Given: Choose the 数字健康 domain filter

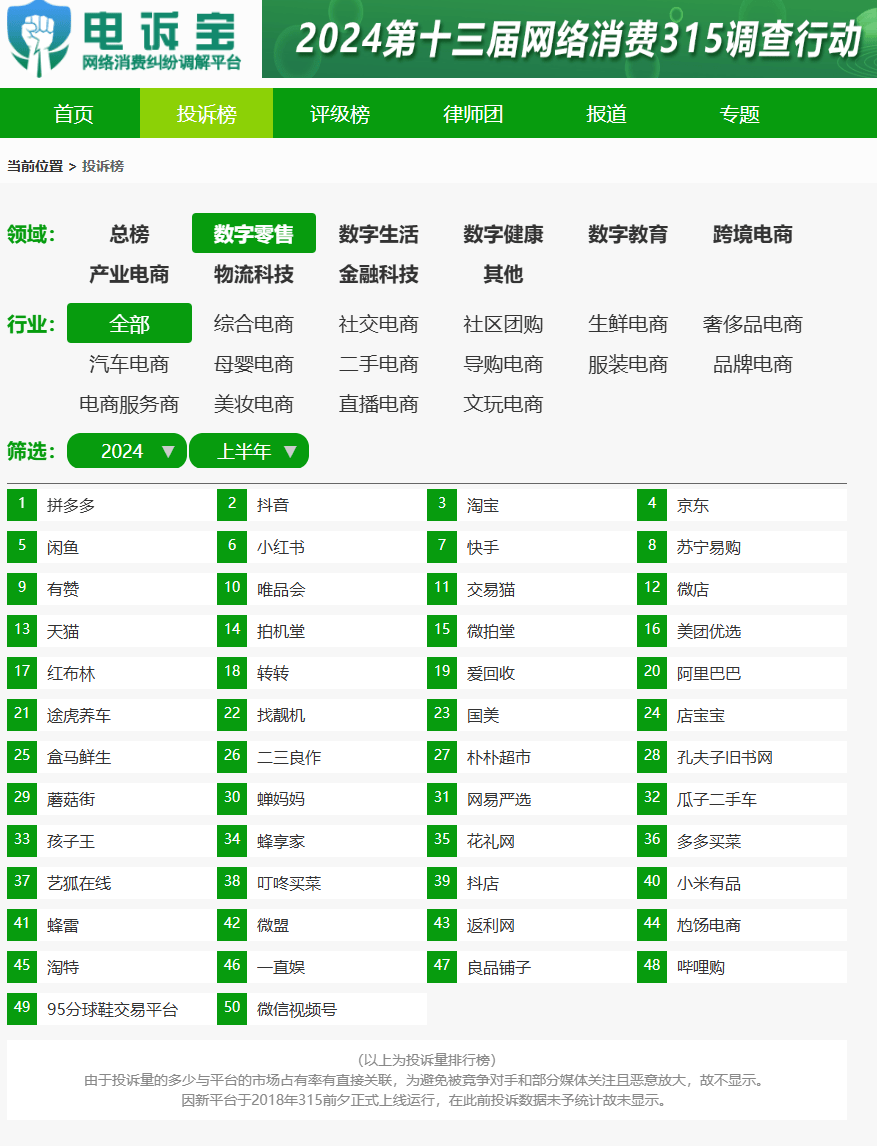Looking at the screenshot, I should 504,234.
